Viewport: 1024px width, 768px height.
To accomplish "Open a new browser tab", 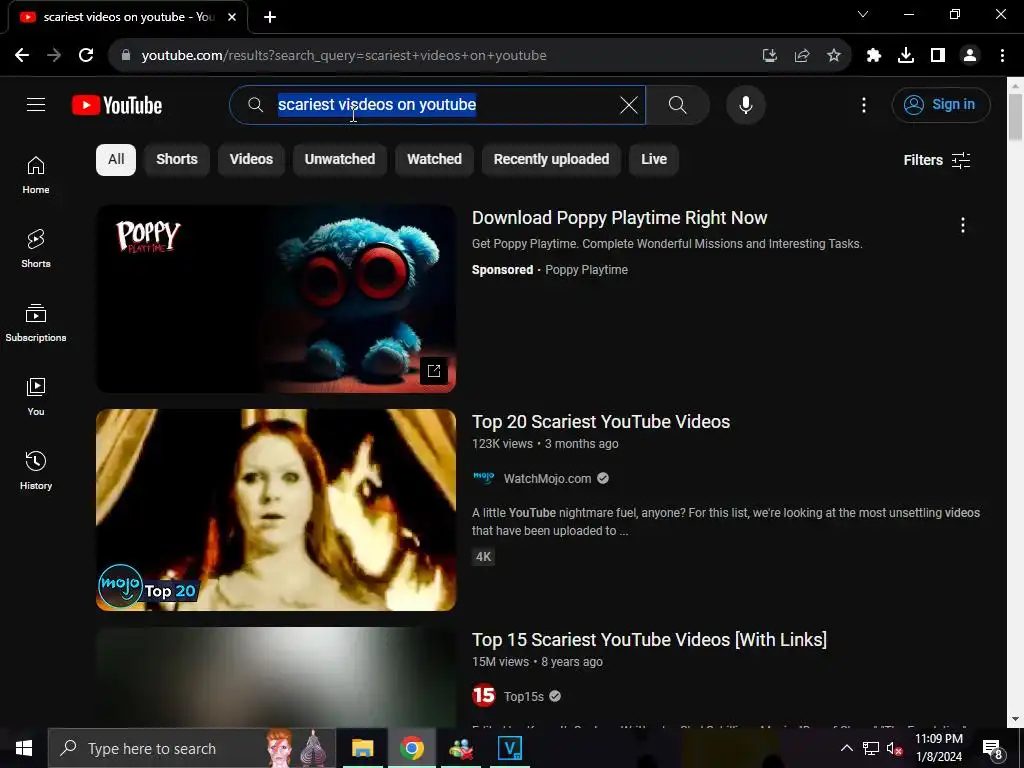I will [x=270, y=17].
